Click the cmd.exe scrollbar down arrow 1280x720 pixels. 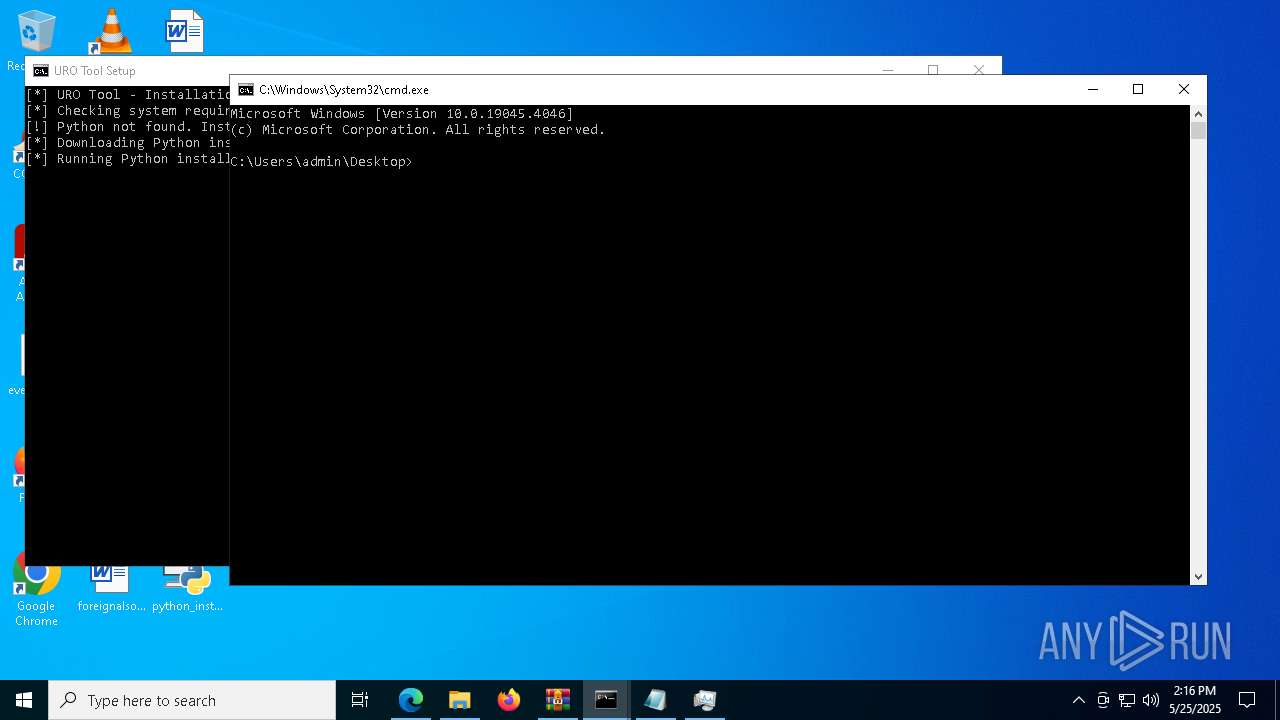[1198, 577]
